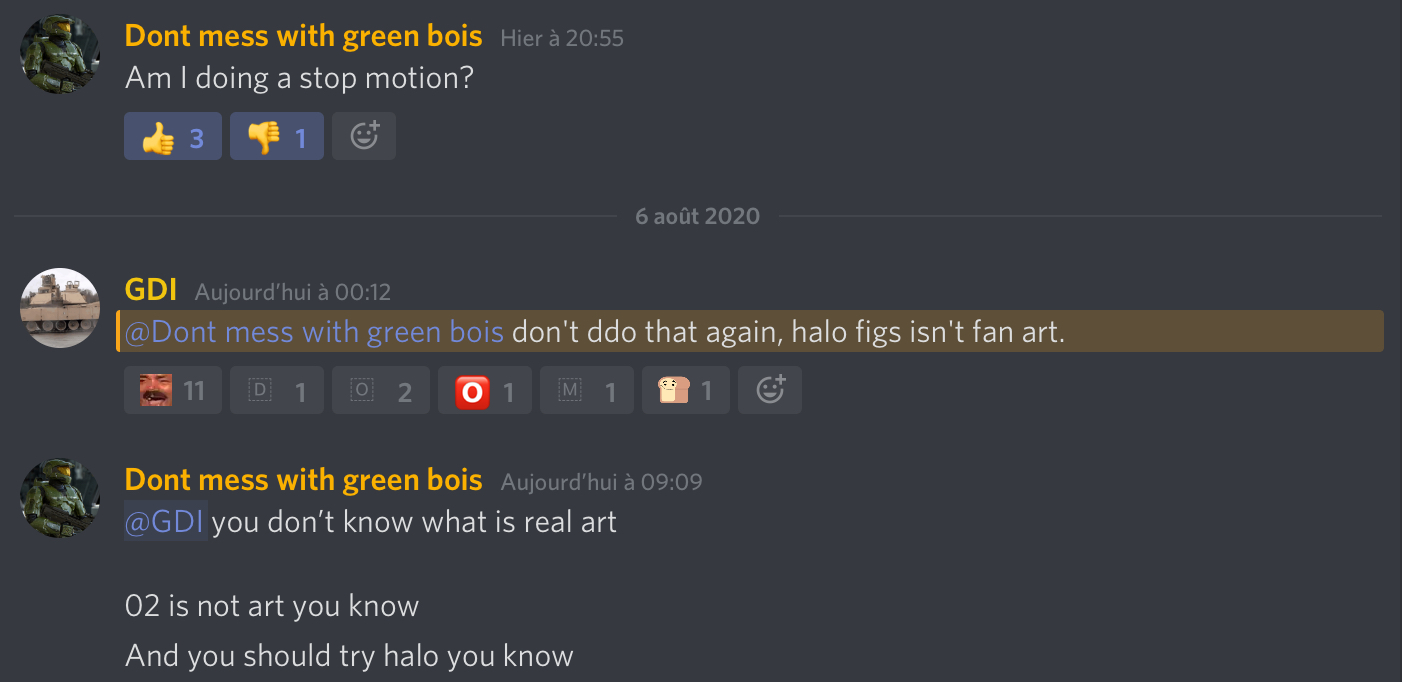Toggle the laughing face reaction with 11

[173, 390]
